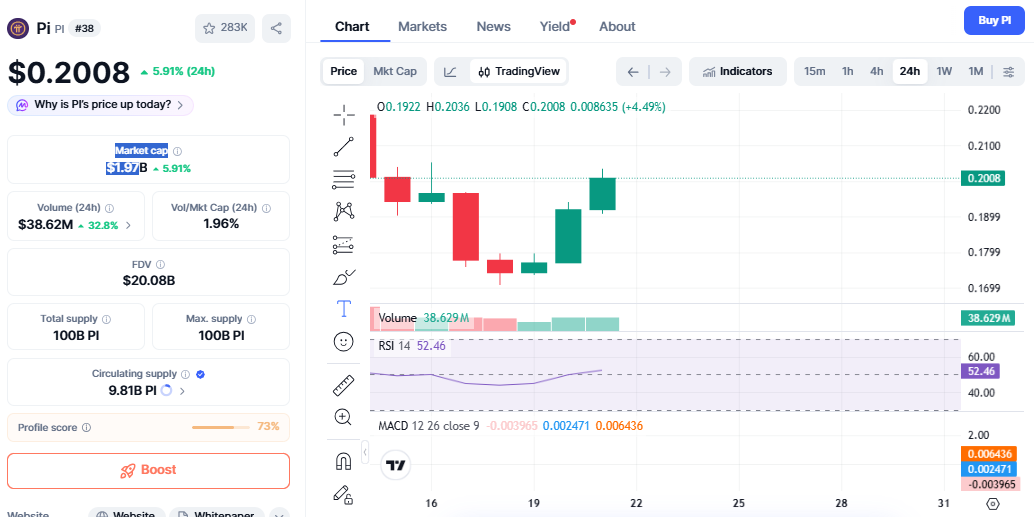
Task: Select the 1W timeframe interval
Action: pyautogui.click(x=943, y=71)
